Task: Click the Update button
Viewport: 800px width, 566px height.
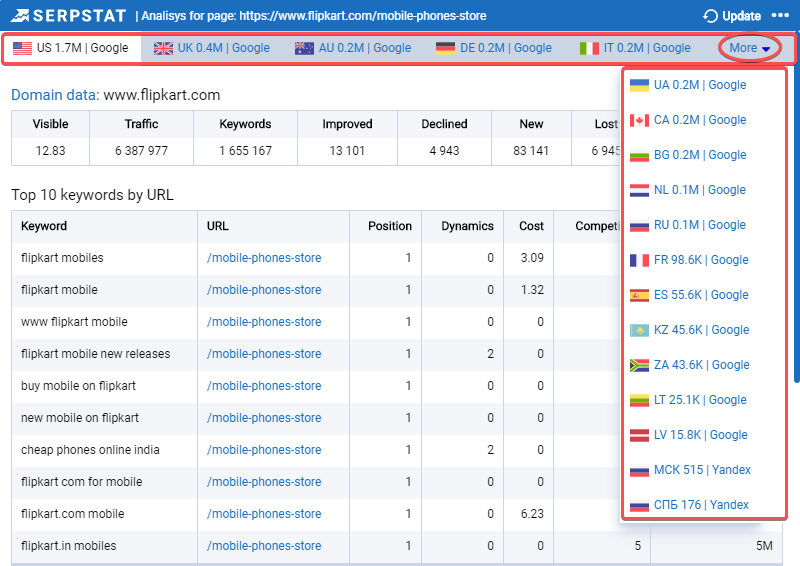Action: [732, 16]
